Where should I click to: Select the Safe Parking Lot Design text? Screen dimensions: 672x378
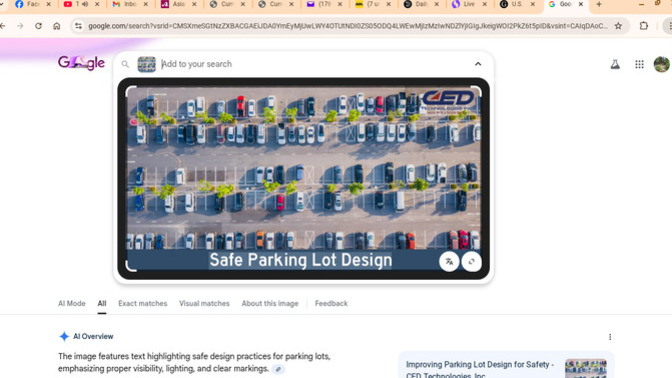click(x=300, y=260)
